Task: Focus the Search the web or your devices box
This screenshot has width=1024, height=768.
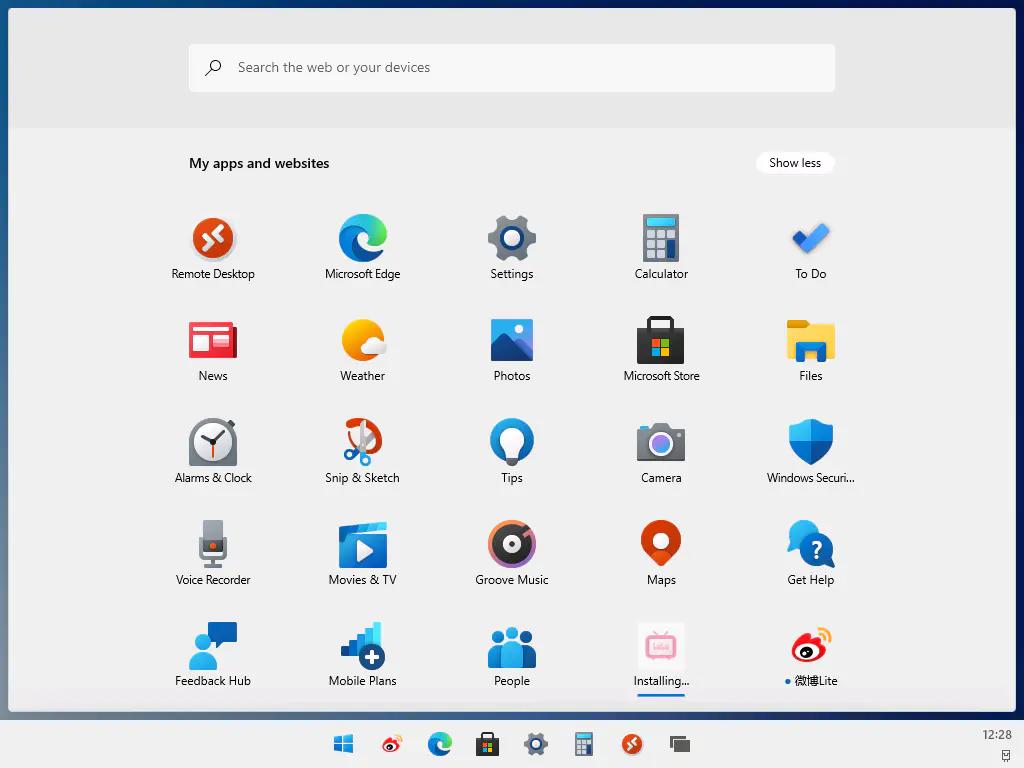Action: click(512, 68)
